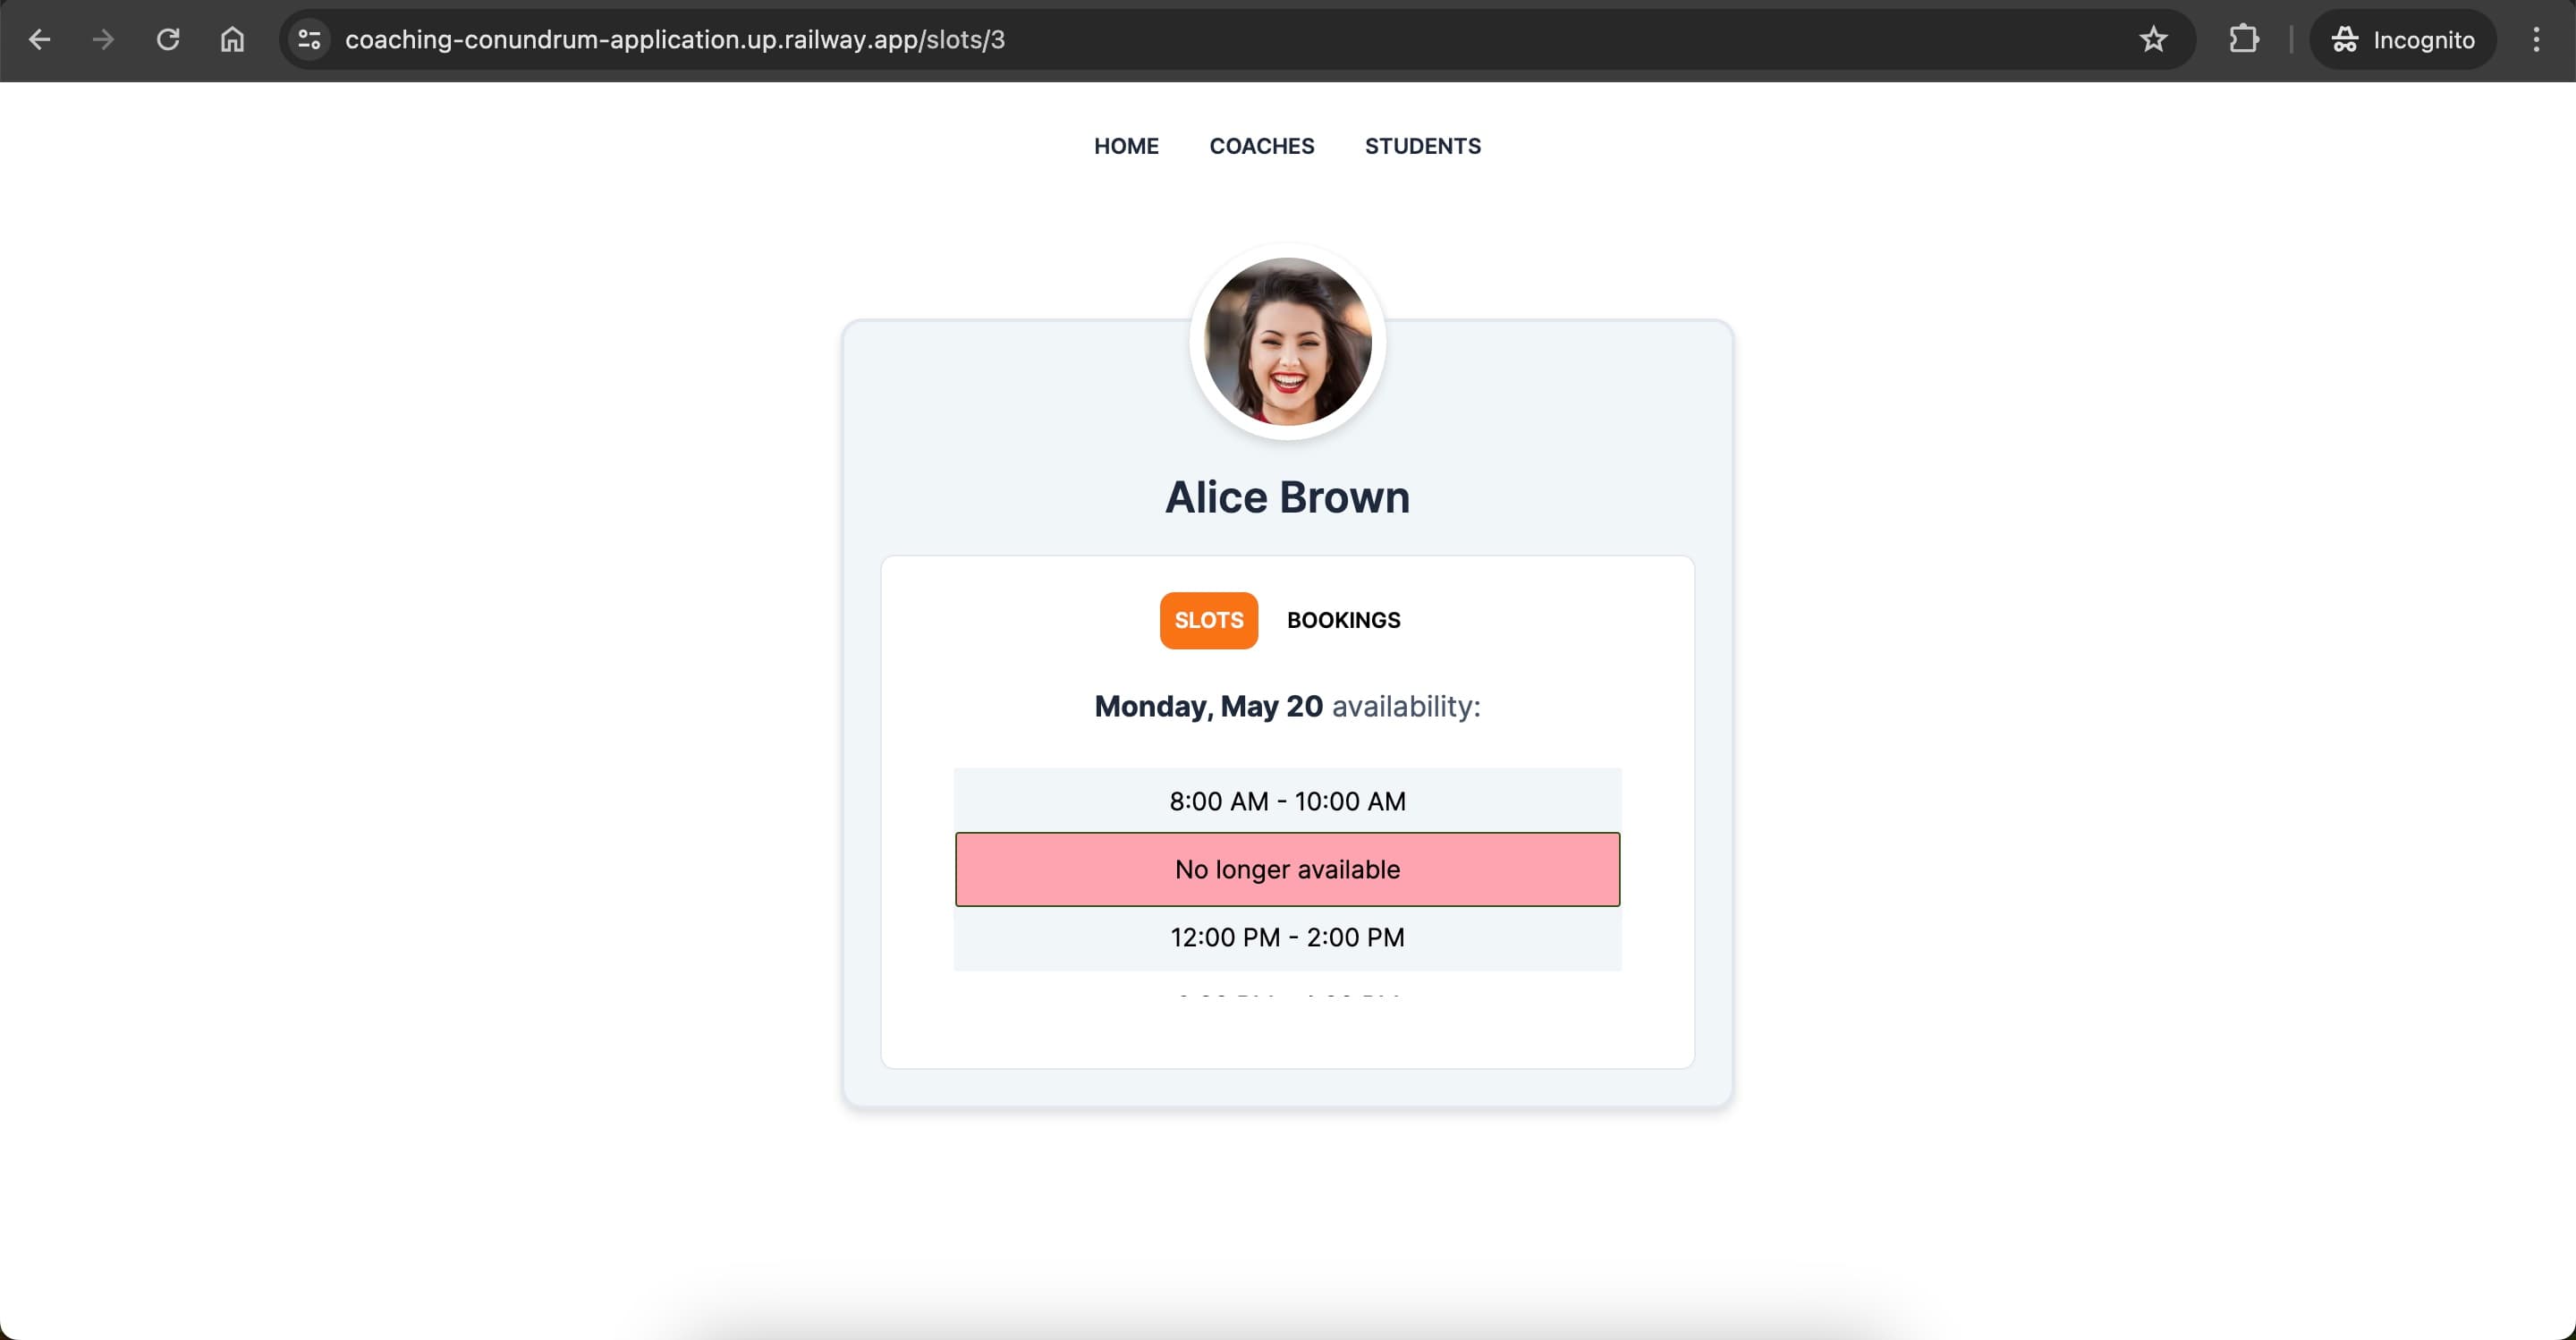Image resolution: width=2576 pixels, height=1340 pixels.
Task: Click the 12:00 PM - 2:00 PM time slot
Action: point(1286,937)
